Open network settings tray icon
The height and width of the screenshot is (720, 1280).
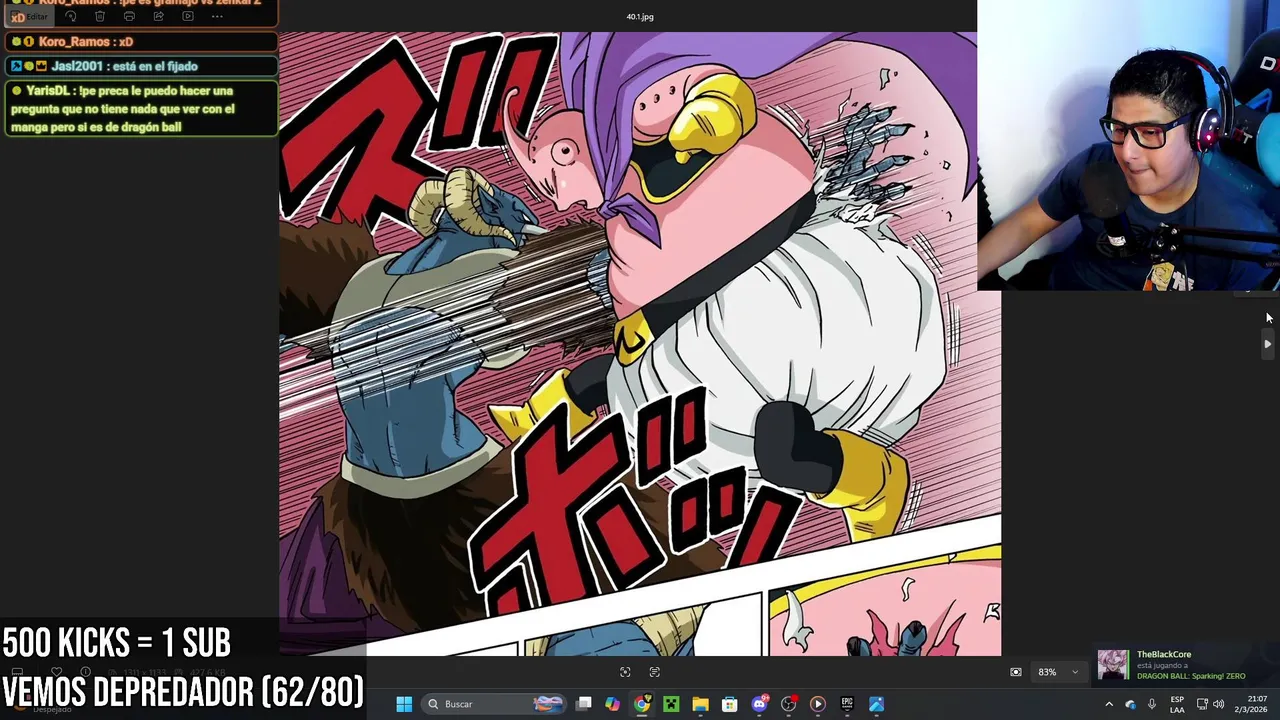(x=1202, y=704)
